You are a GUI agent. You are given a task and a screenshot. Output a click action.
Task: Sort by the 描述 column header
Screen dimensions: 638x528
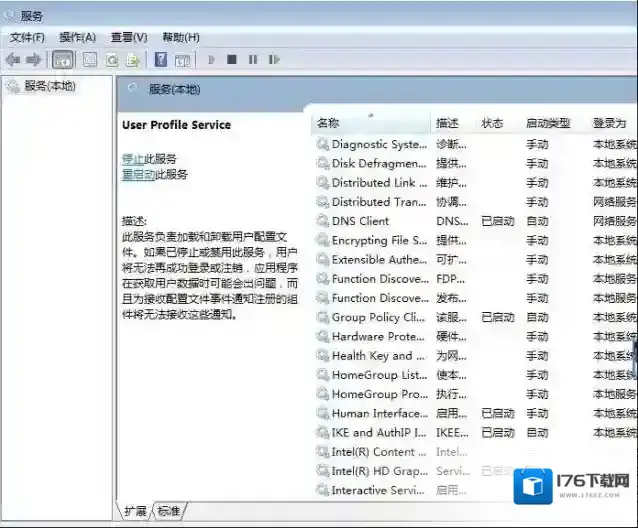click(x=447, y=123)
